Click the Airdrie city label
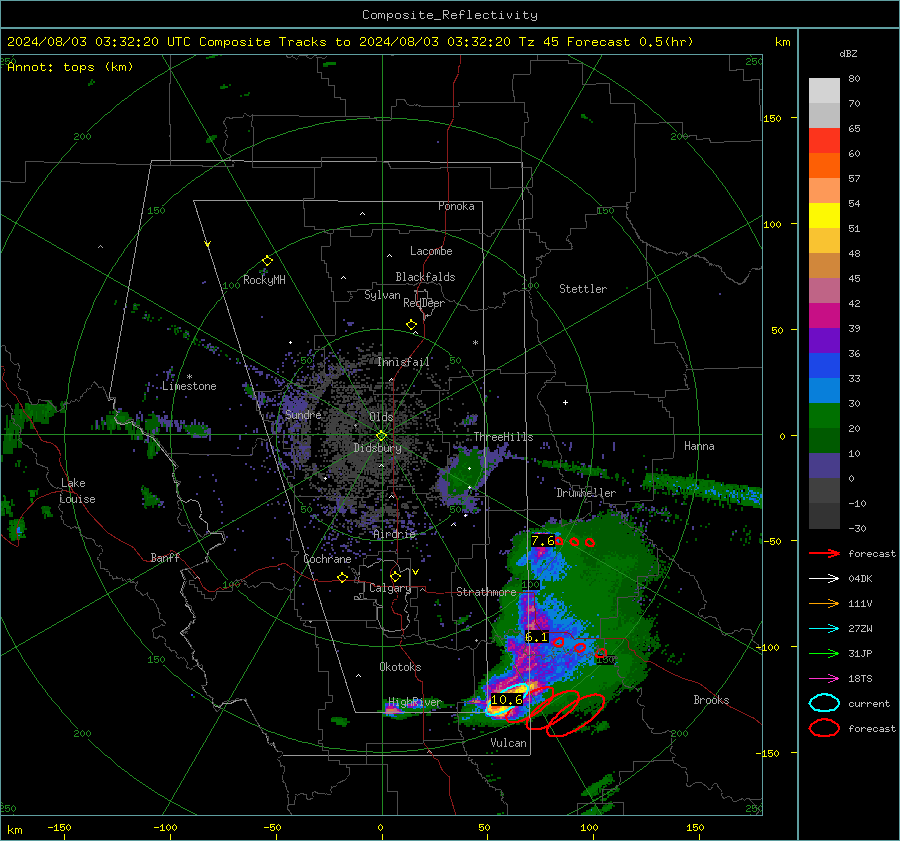 394,534
